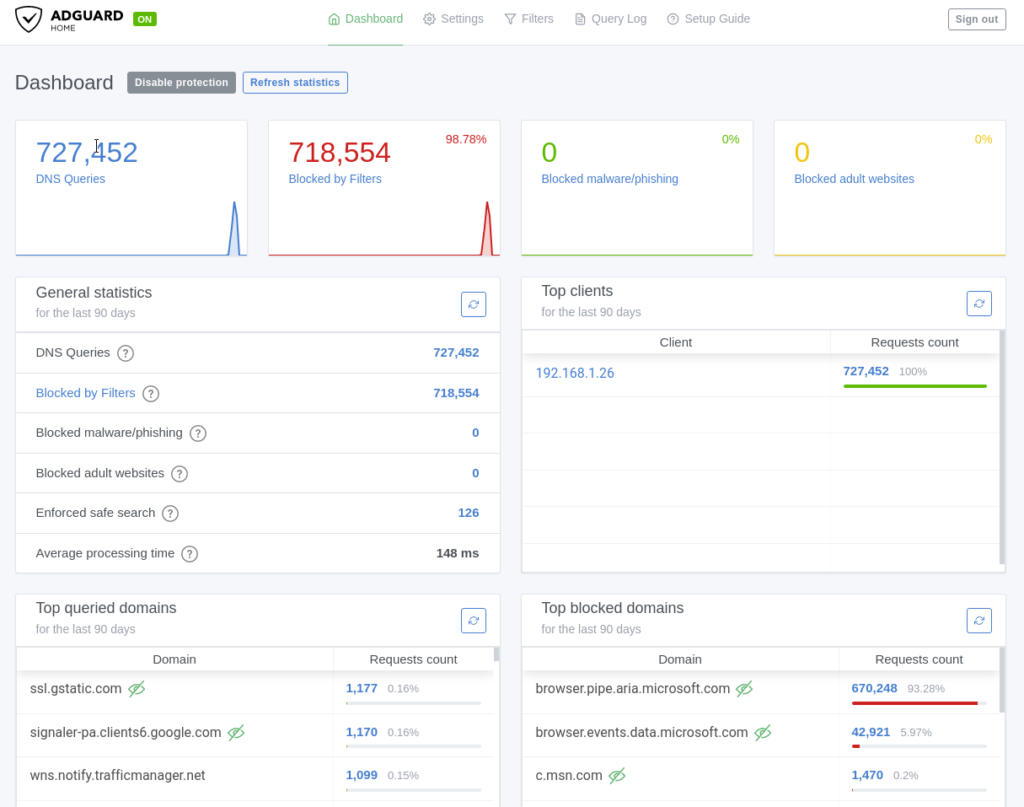Toggle tracker eye icon for browser.pipe.aria.microsoft.com
This screenshot has height=807, width=1024.
(744, 689)
